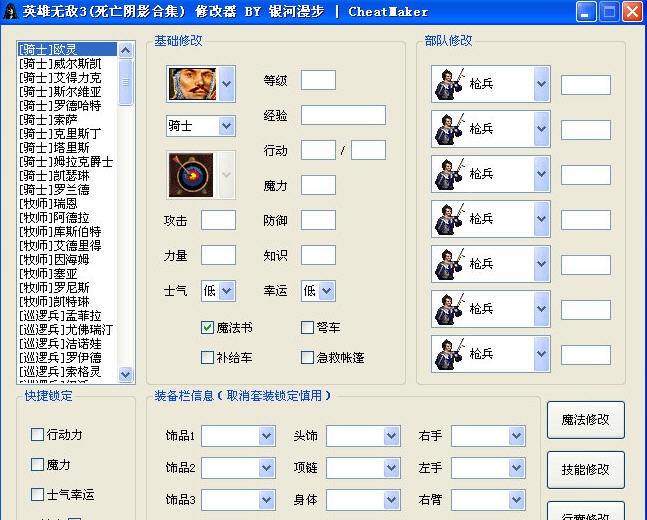647x520 pixels.
Task: Click hero list scroll up arrow
Action: tap(125, 50)
